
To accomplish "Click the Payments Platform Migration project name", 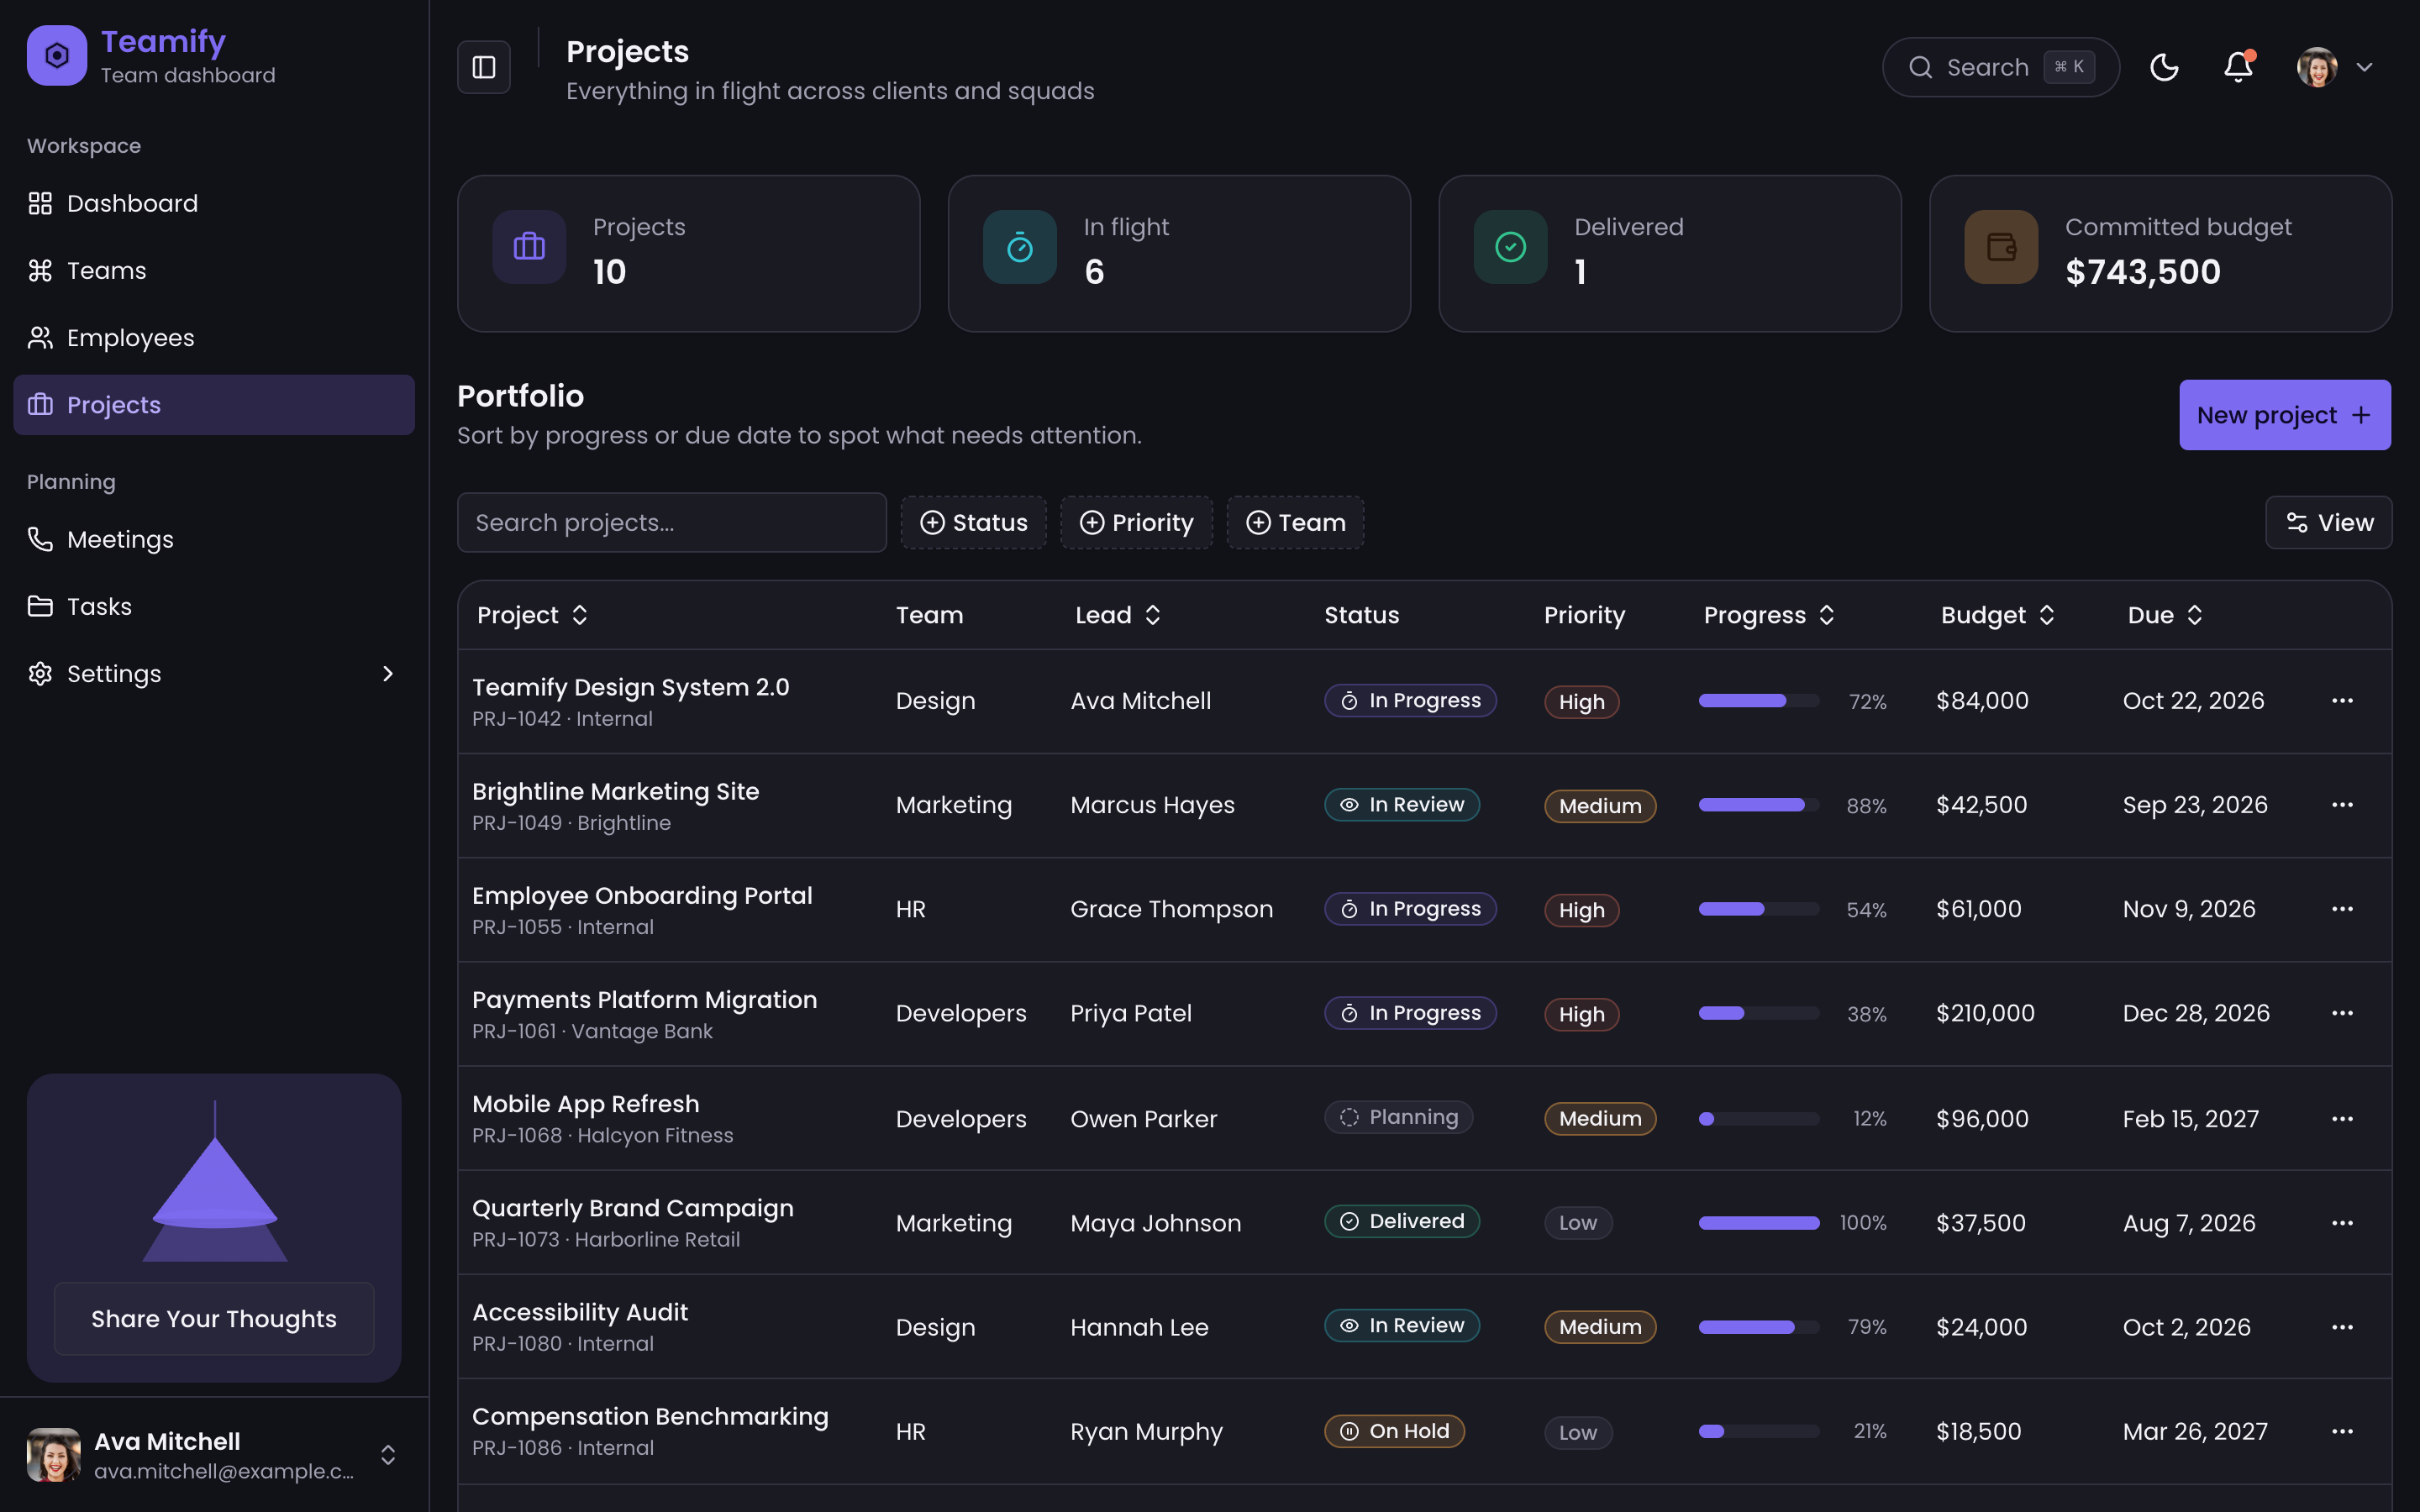I will pyautogui.click(x=644, y=999).
